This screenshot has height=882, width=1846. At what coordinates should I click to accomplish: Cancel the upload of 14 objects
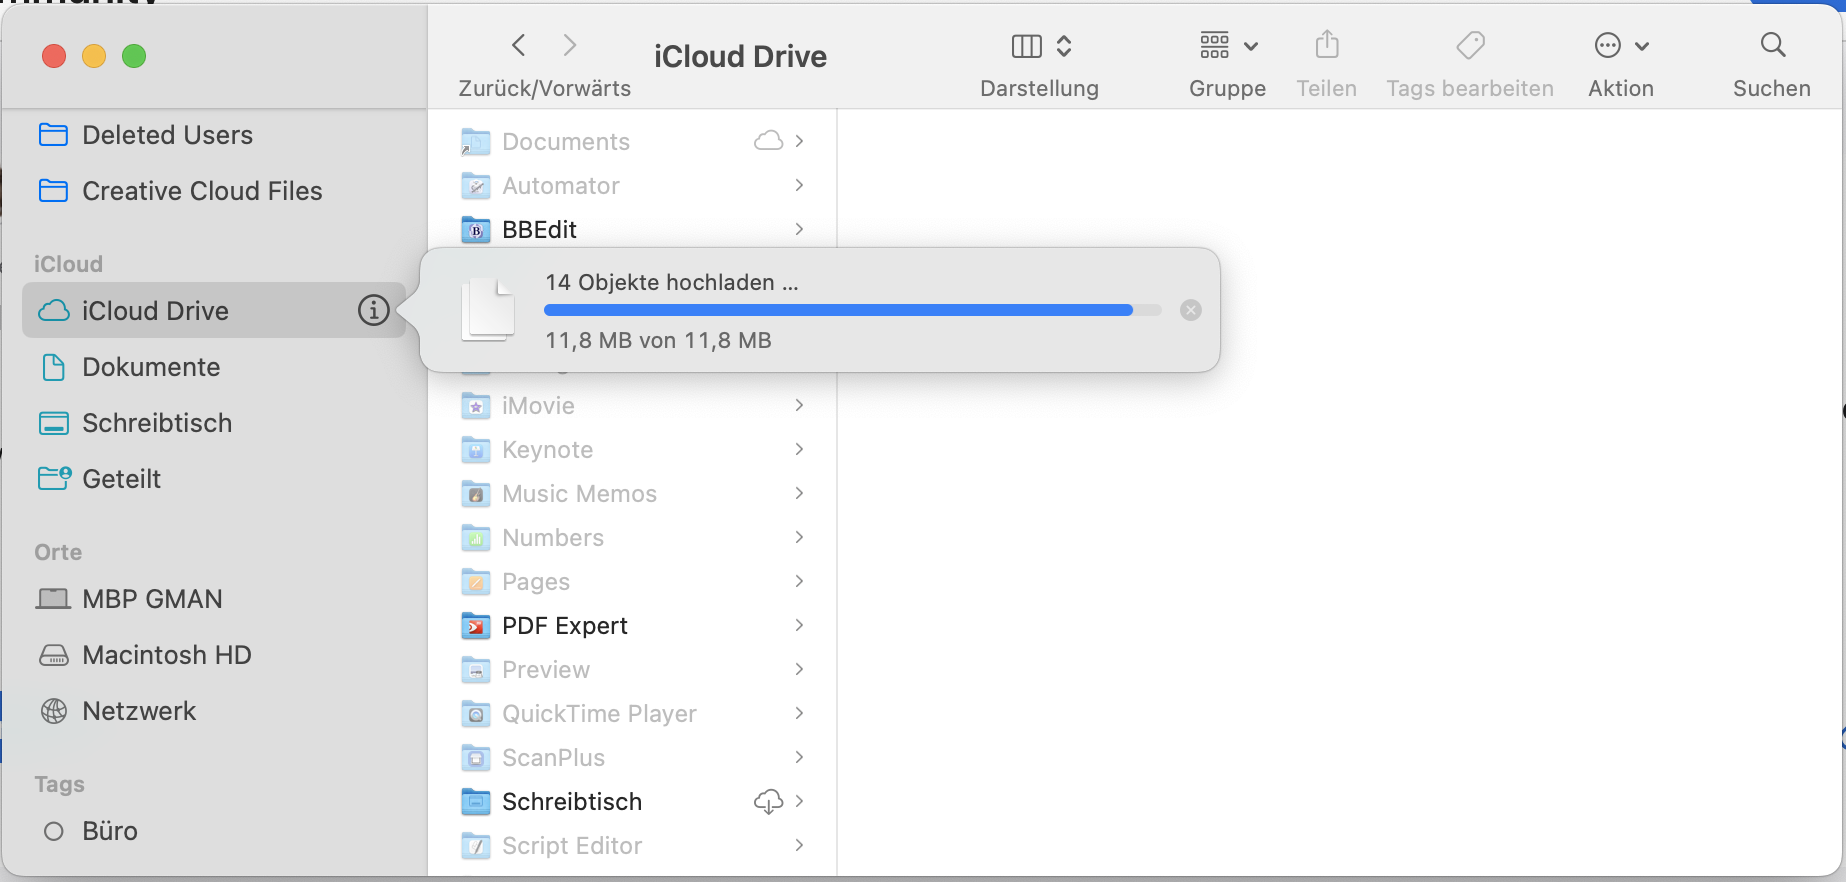tap(1190, 310)
